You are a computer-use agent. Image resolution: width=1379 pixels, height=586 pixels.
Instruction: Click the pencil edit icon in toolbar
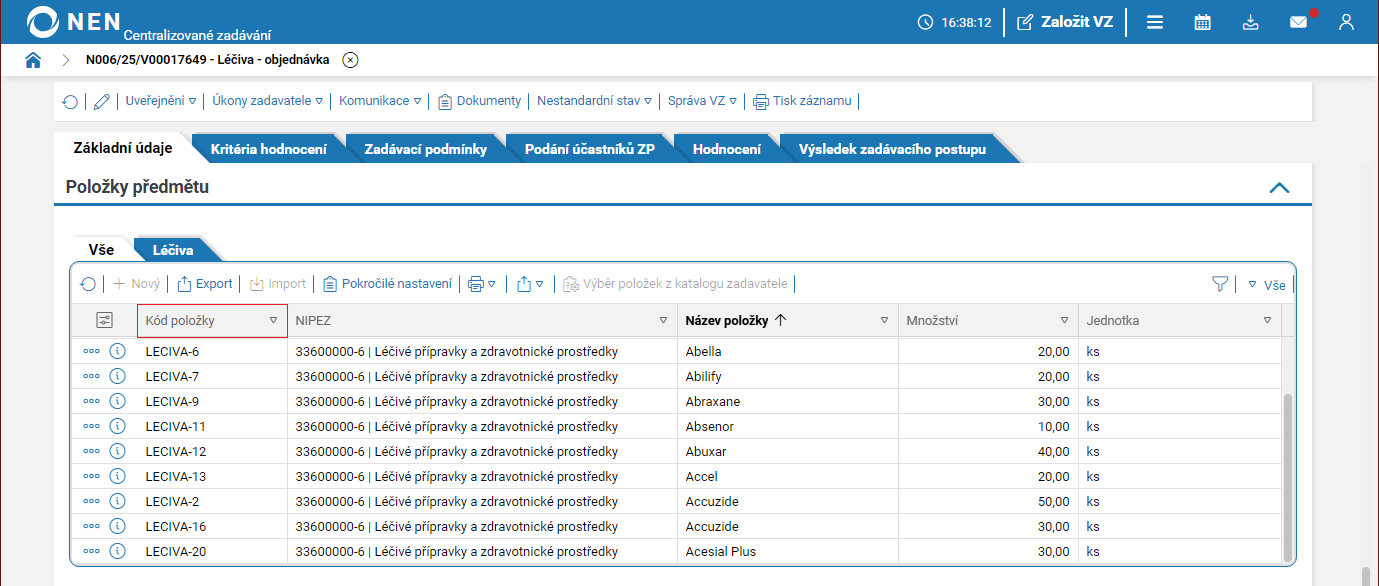pos(101,101)
